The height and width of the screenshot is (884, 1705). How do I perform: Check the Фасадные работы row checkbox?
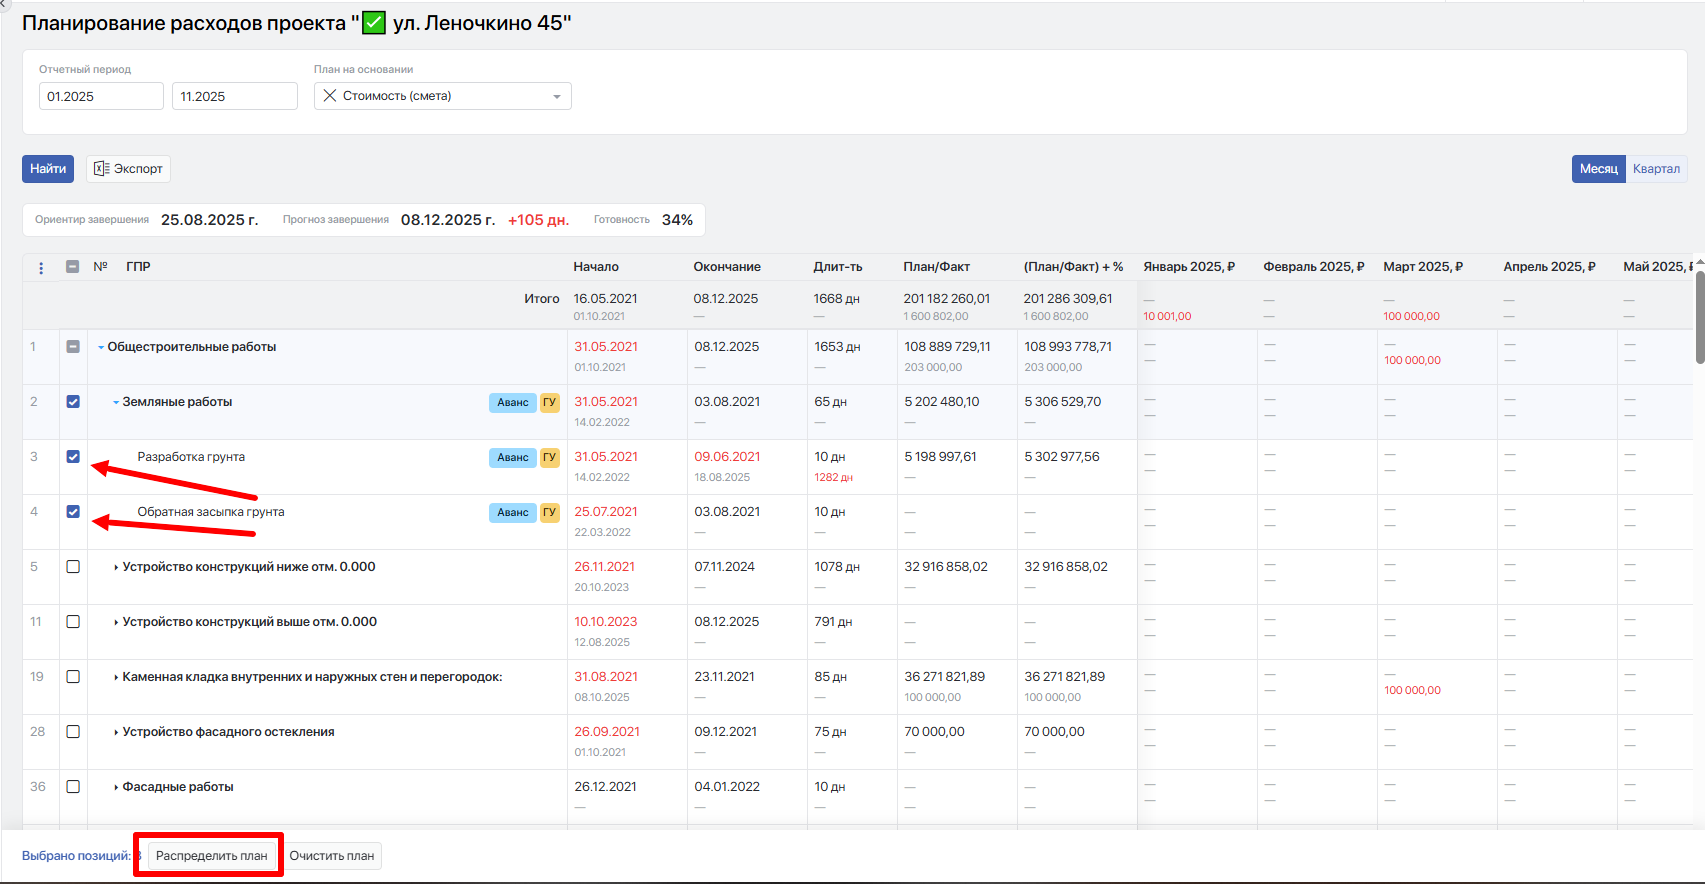(73, 787)
